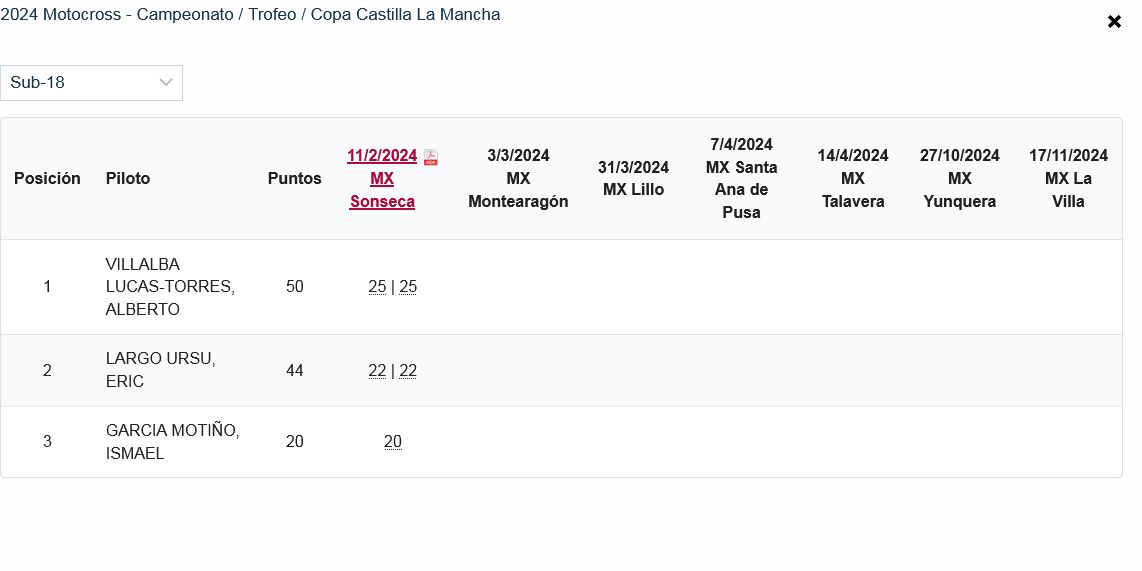Image resolution: width=1142 pixels, height=571 pixels.
Task: Select the Piloto column header
Action: (128, 179)
